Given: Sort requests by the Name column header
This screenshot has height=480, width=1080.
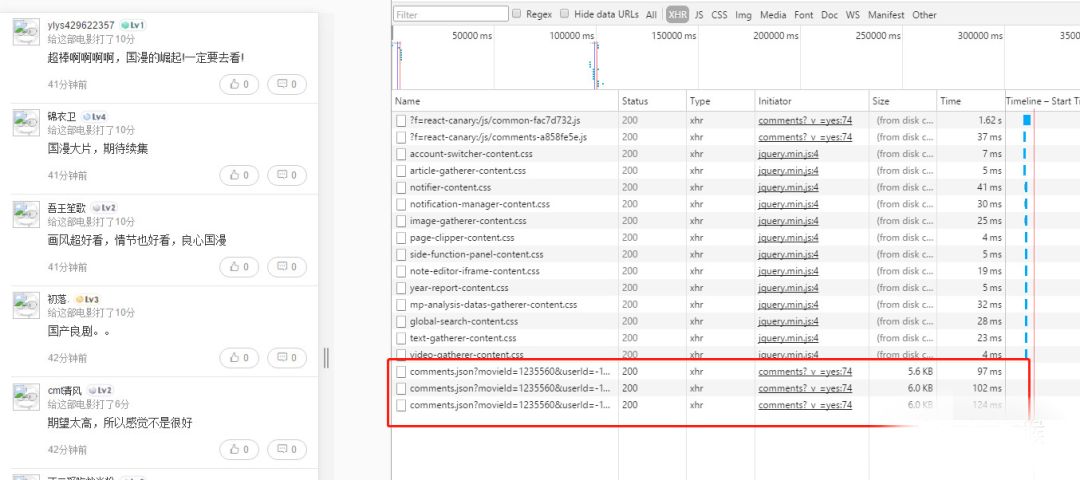Looking at the screenshot, I should tap(408, 101).
